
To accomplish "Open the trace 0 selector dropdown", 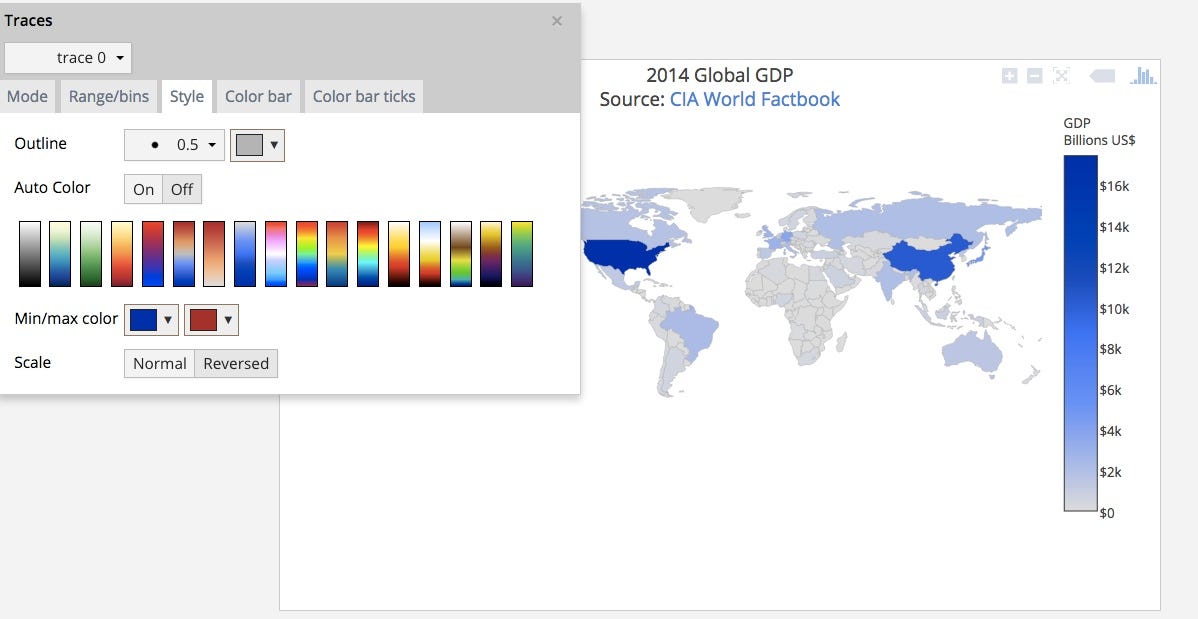I will click(68, 58).
